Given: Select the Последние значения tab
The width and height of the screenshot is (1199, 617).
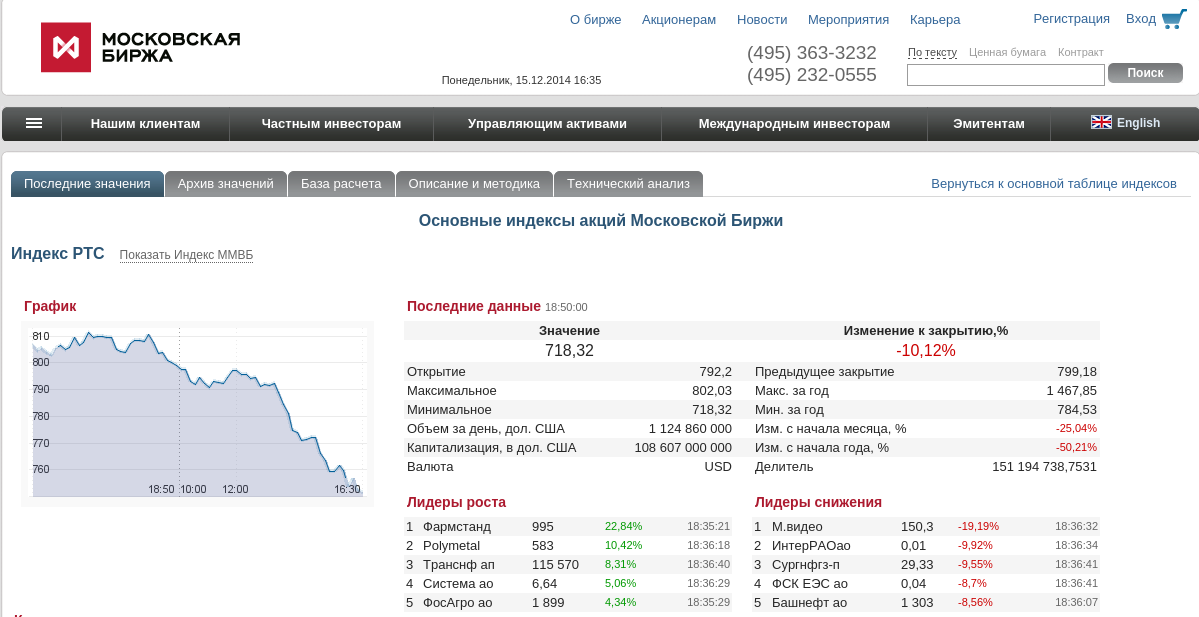Looking at the screenshot, I should [x=87, y=183].
